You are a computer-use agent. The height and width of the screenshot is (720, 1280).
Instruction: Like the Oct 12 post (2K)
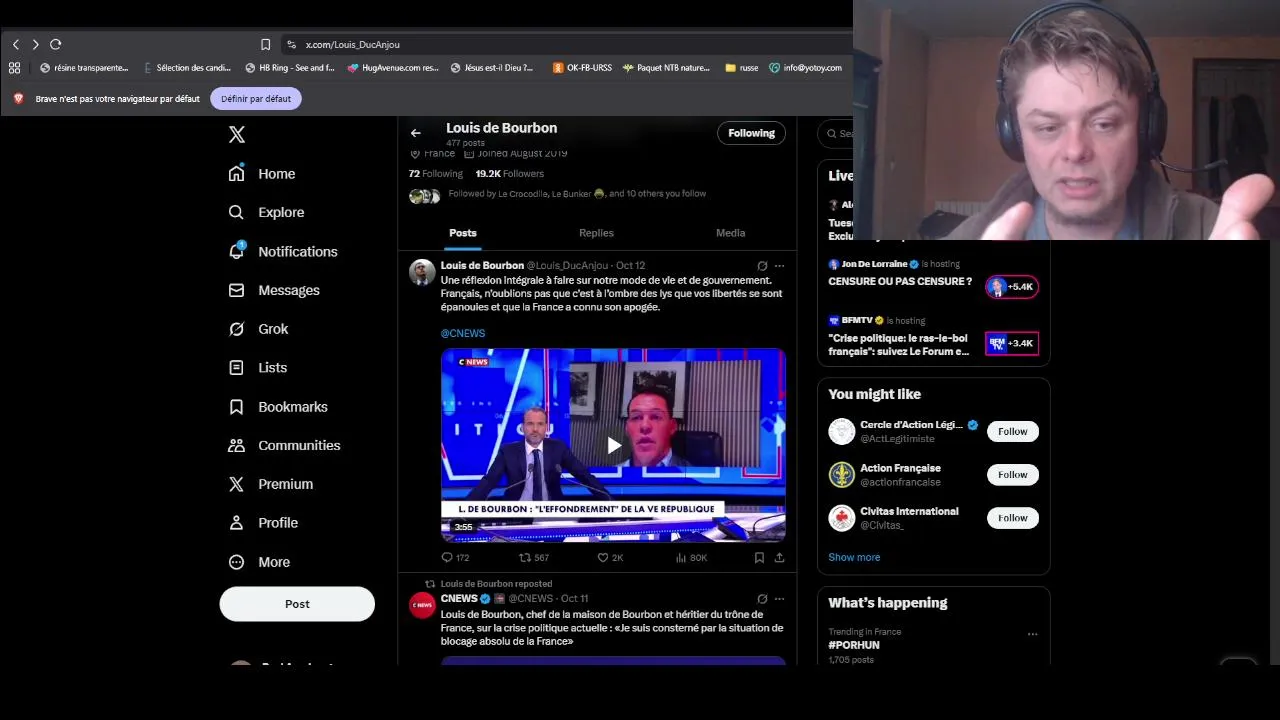(610, 557)
